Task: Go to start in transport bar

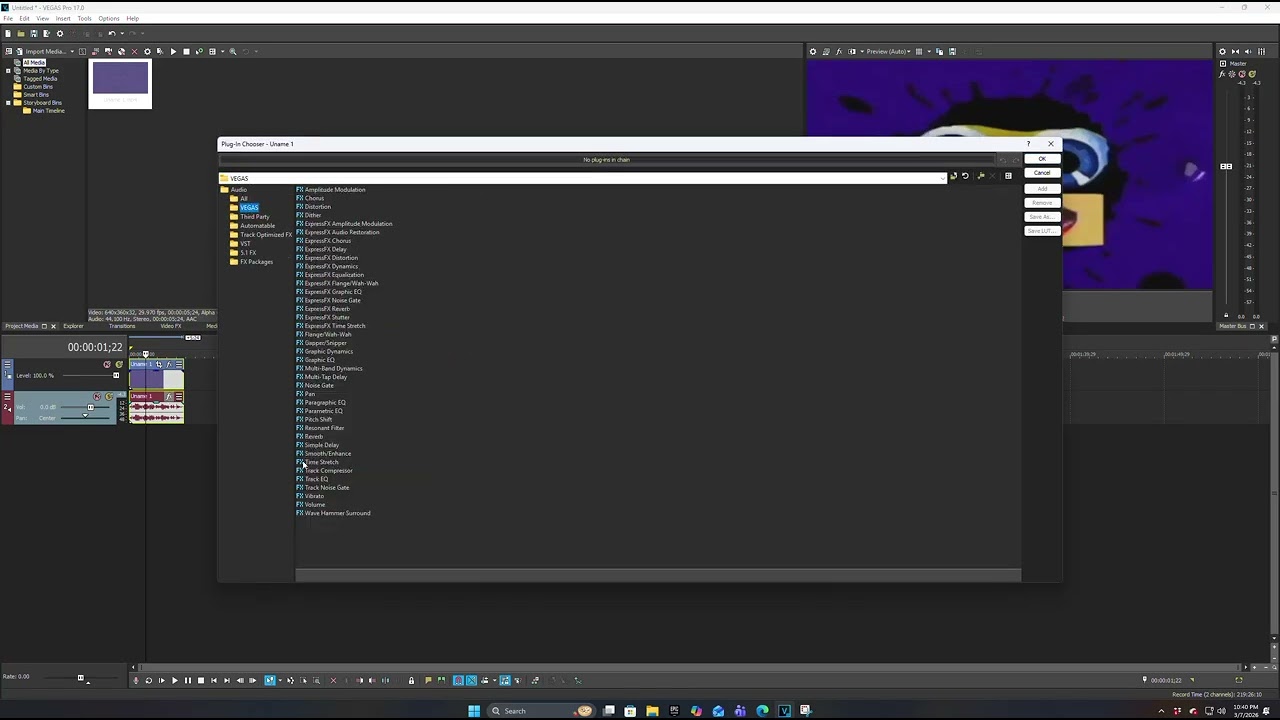Action: point(214,680)
